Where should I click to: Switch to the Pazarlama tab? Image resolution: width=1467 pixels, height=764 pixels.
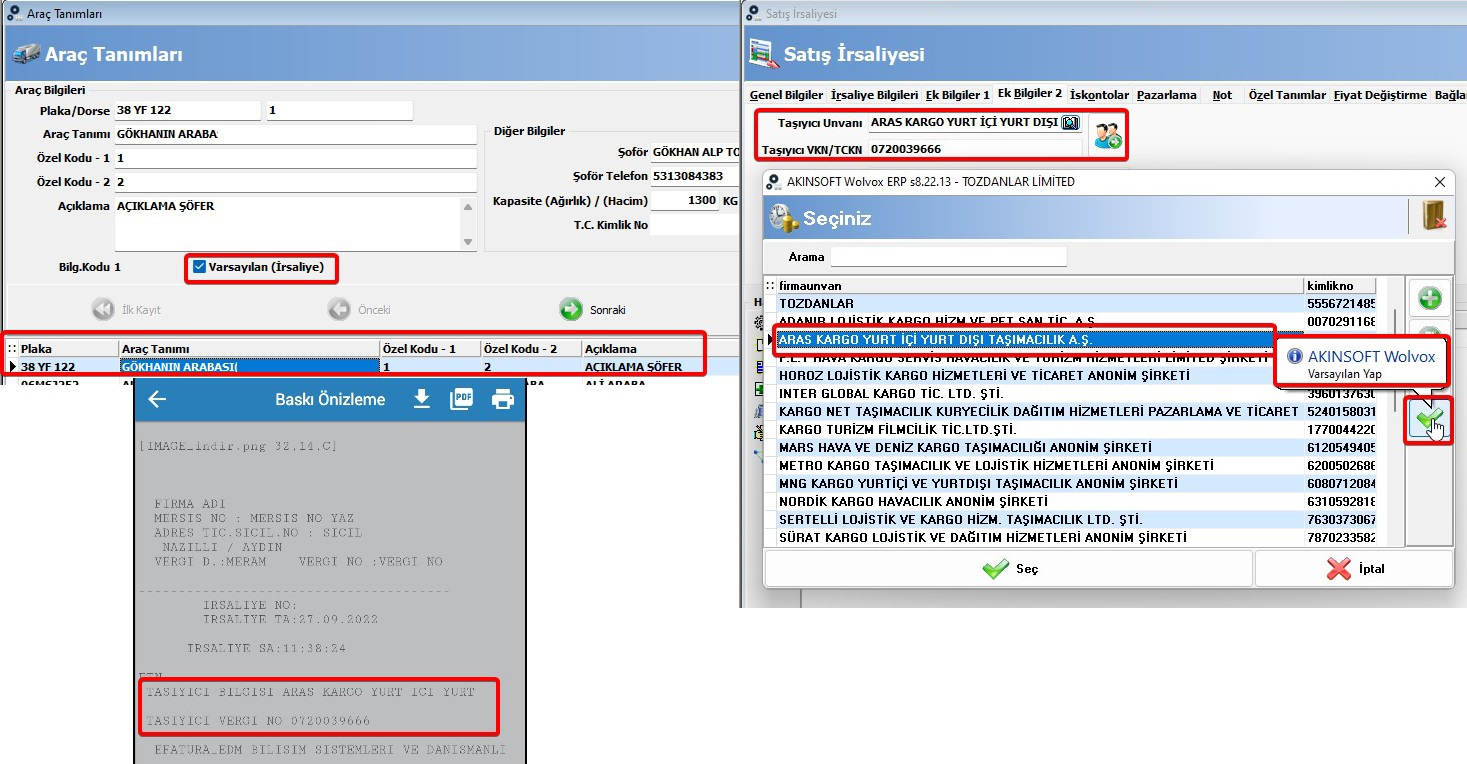(1166, 95)
